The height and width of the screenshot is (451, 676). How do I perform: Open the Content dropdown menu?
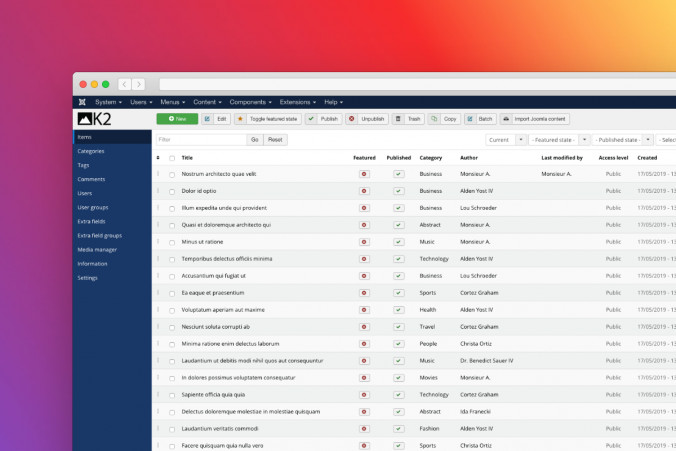point(207,102)
